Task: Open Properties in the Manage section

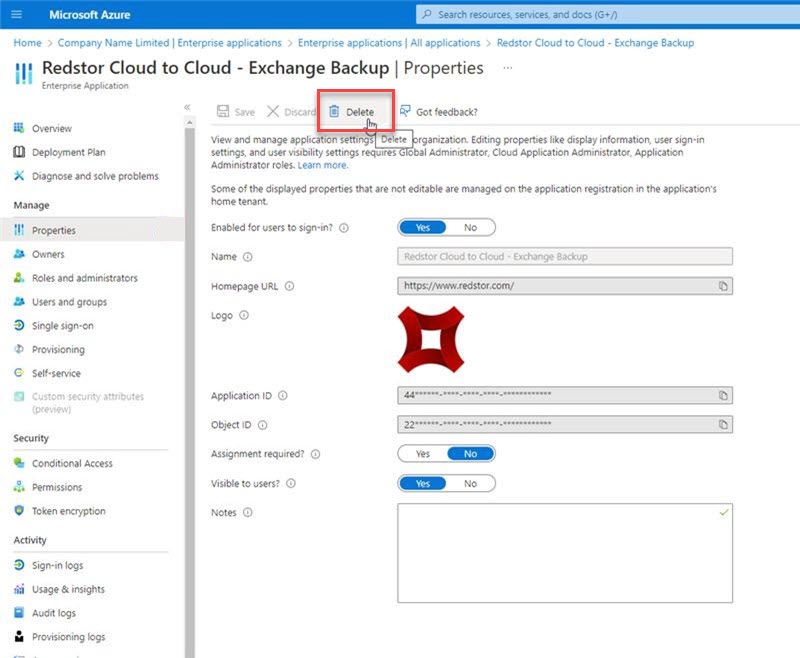Action: (x=92, y=230)
